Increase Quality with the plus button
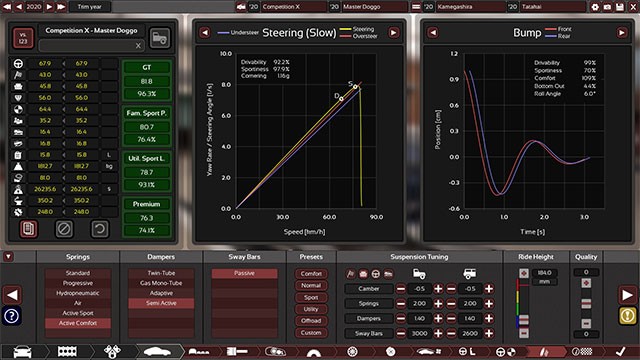 click(586, 283)
